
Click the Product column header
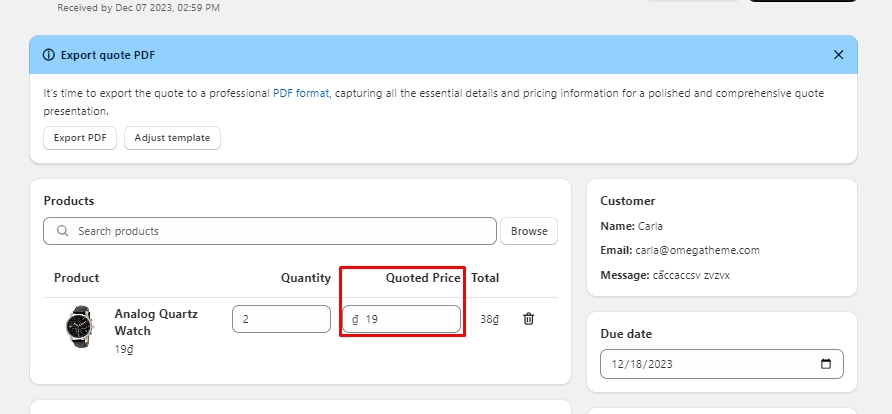(76, 277)
